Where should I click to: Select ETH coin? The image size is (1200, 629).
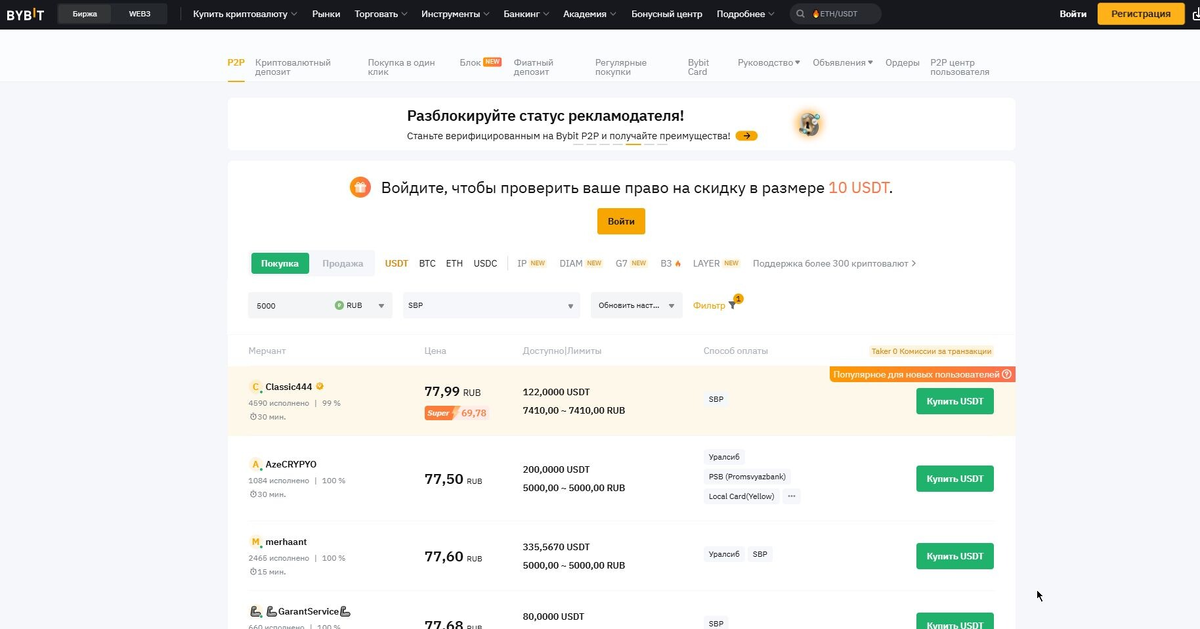(454, 263)
